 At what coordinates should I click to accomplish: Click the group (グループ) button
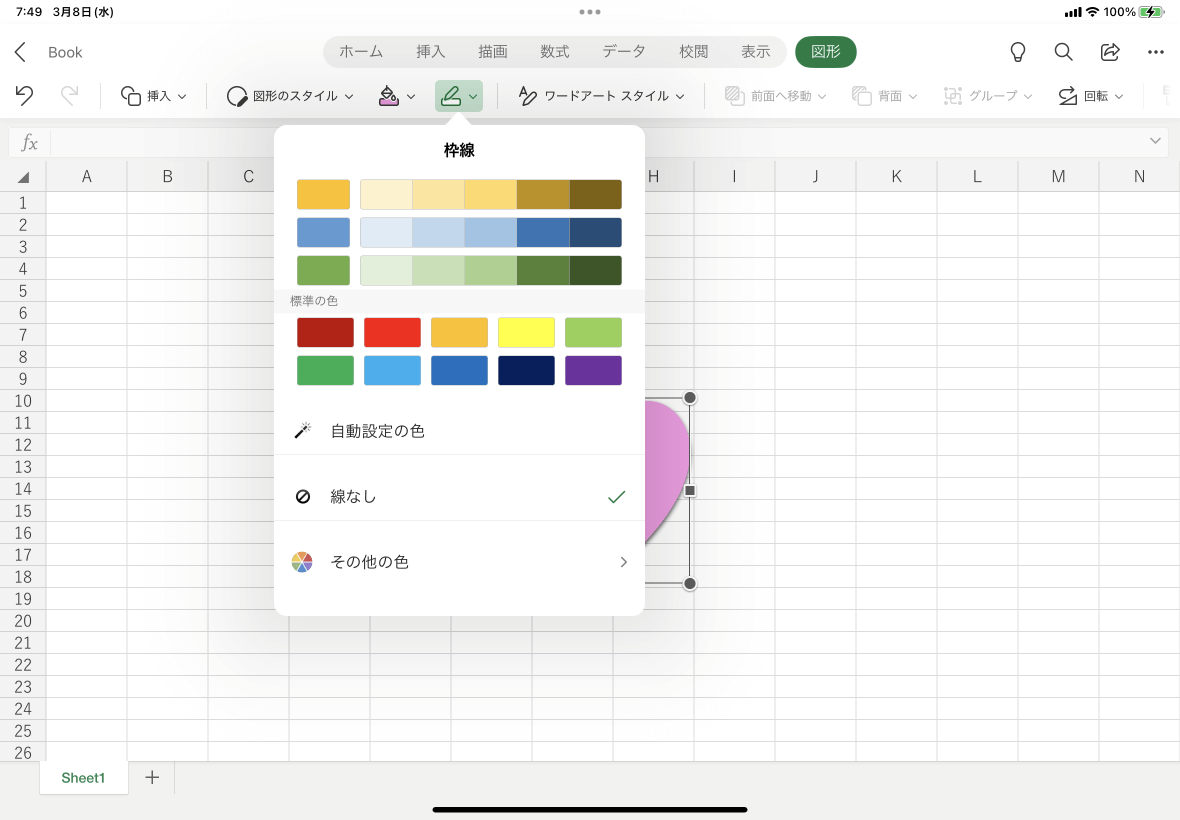tap(987, 96)
